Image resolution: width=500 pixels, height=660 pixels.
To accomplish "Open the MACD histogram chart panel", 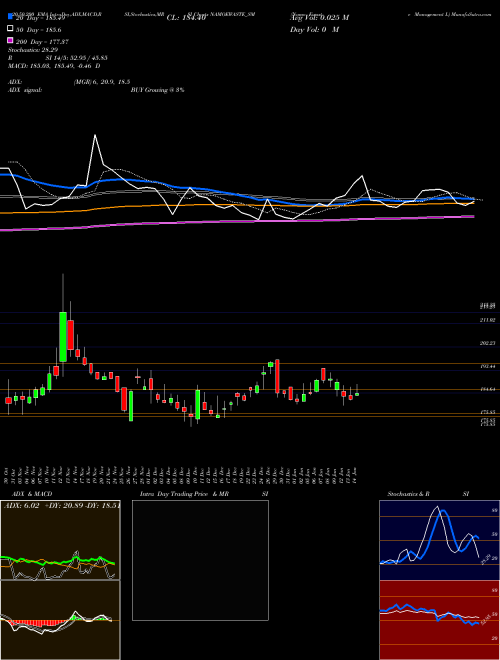I will [60, 620].
